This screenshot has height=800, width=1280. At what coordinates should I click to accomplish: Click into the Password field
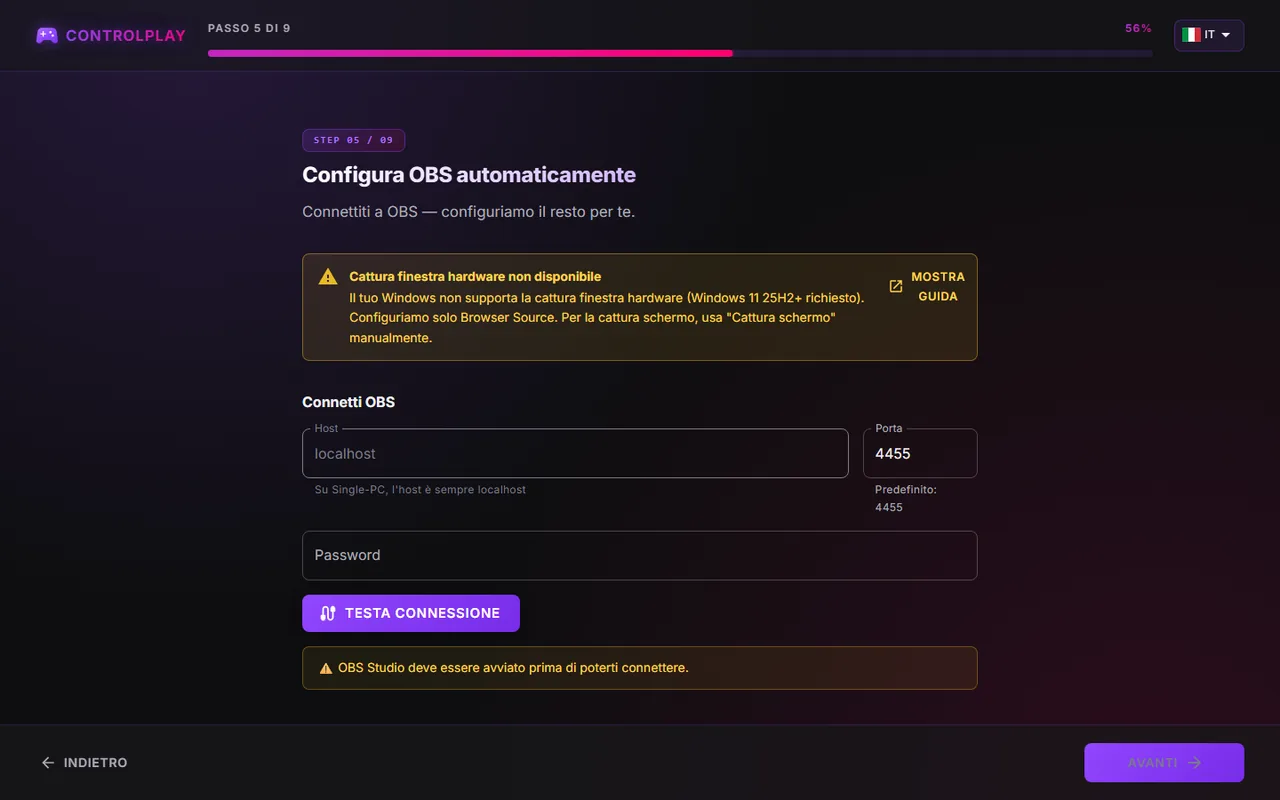tap(640, 556)
